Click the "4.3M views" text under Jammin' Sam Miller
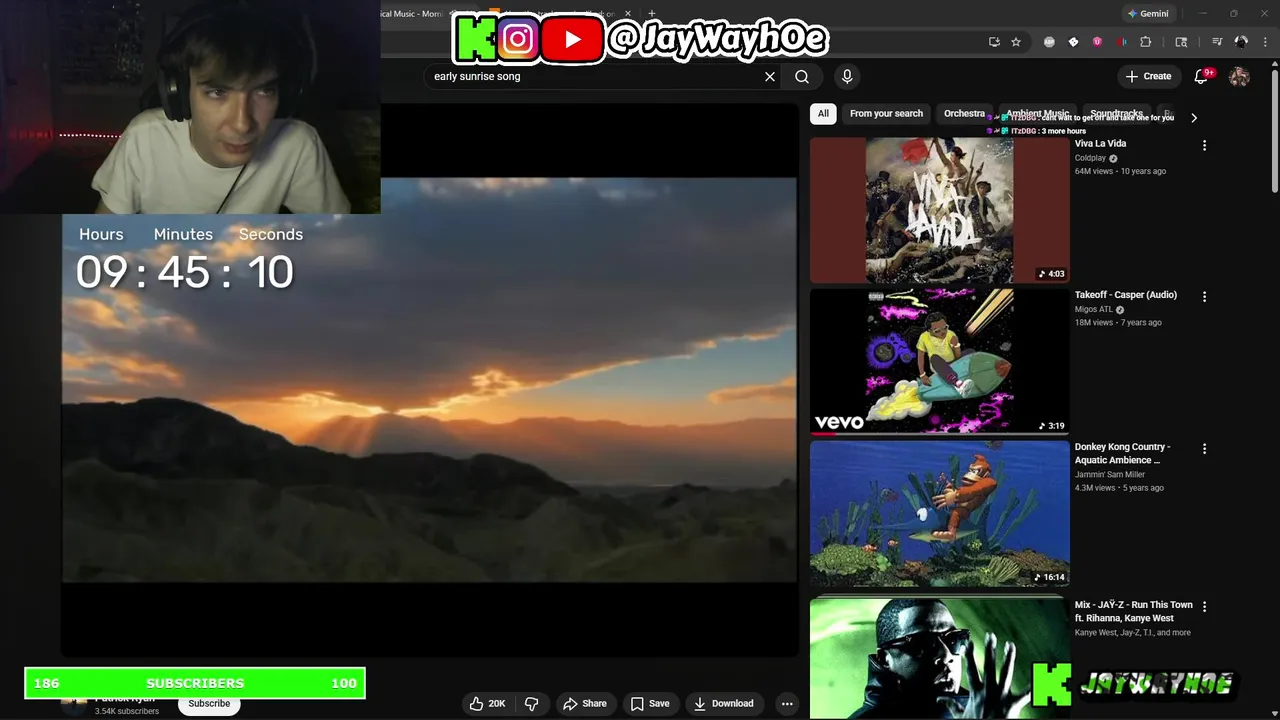The image size is (1280, 720). (1095, 488)
